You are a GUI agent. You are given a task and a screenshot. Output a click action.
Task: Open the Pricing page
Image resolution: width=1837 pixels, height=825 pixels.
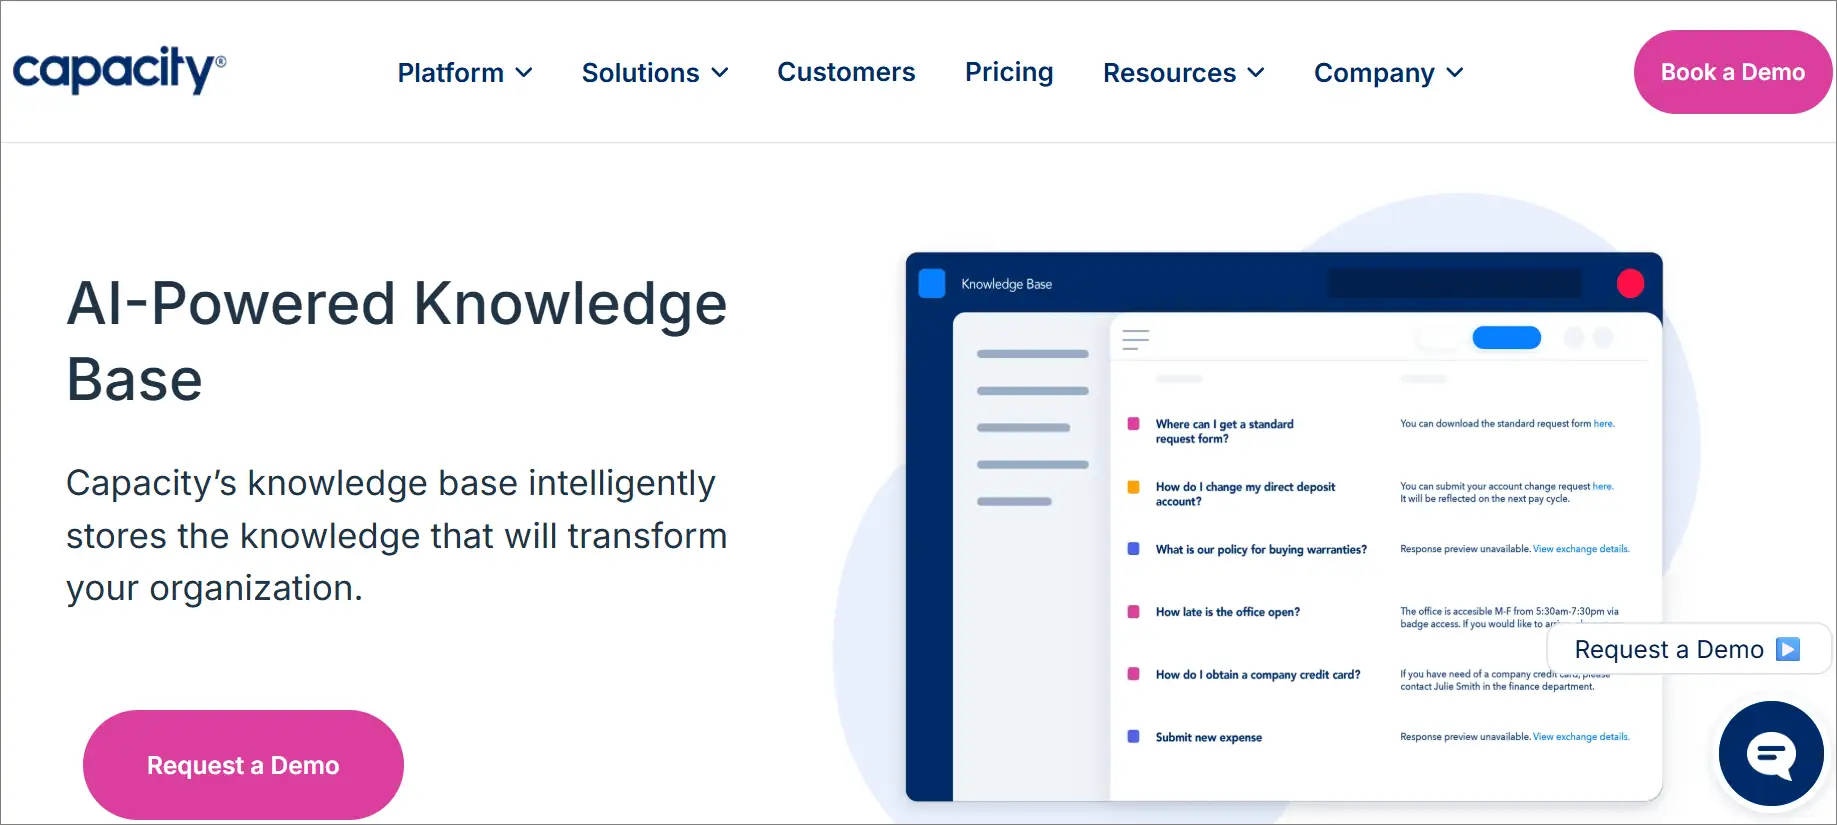tap(1009, 73)
